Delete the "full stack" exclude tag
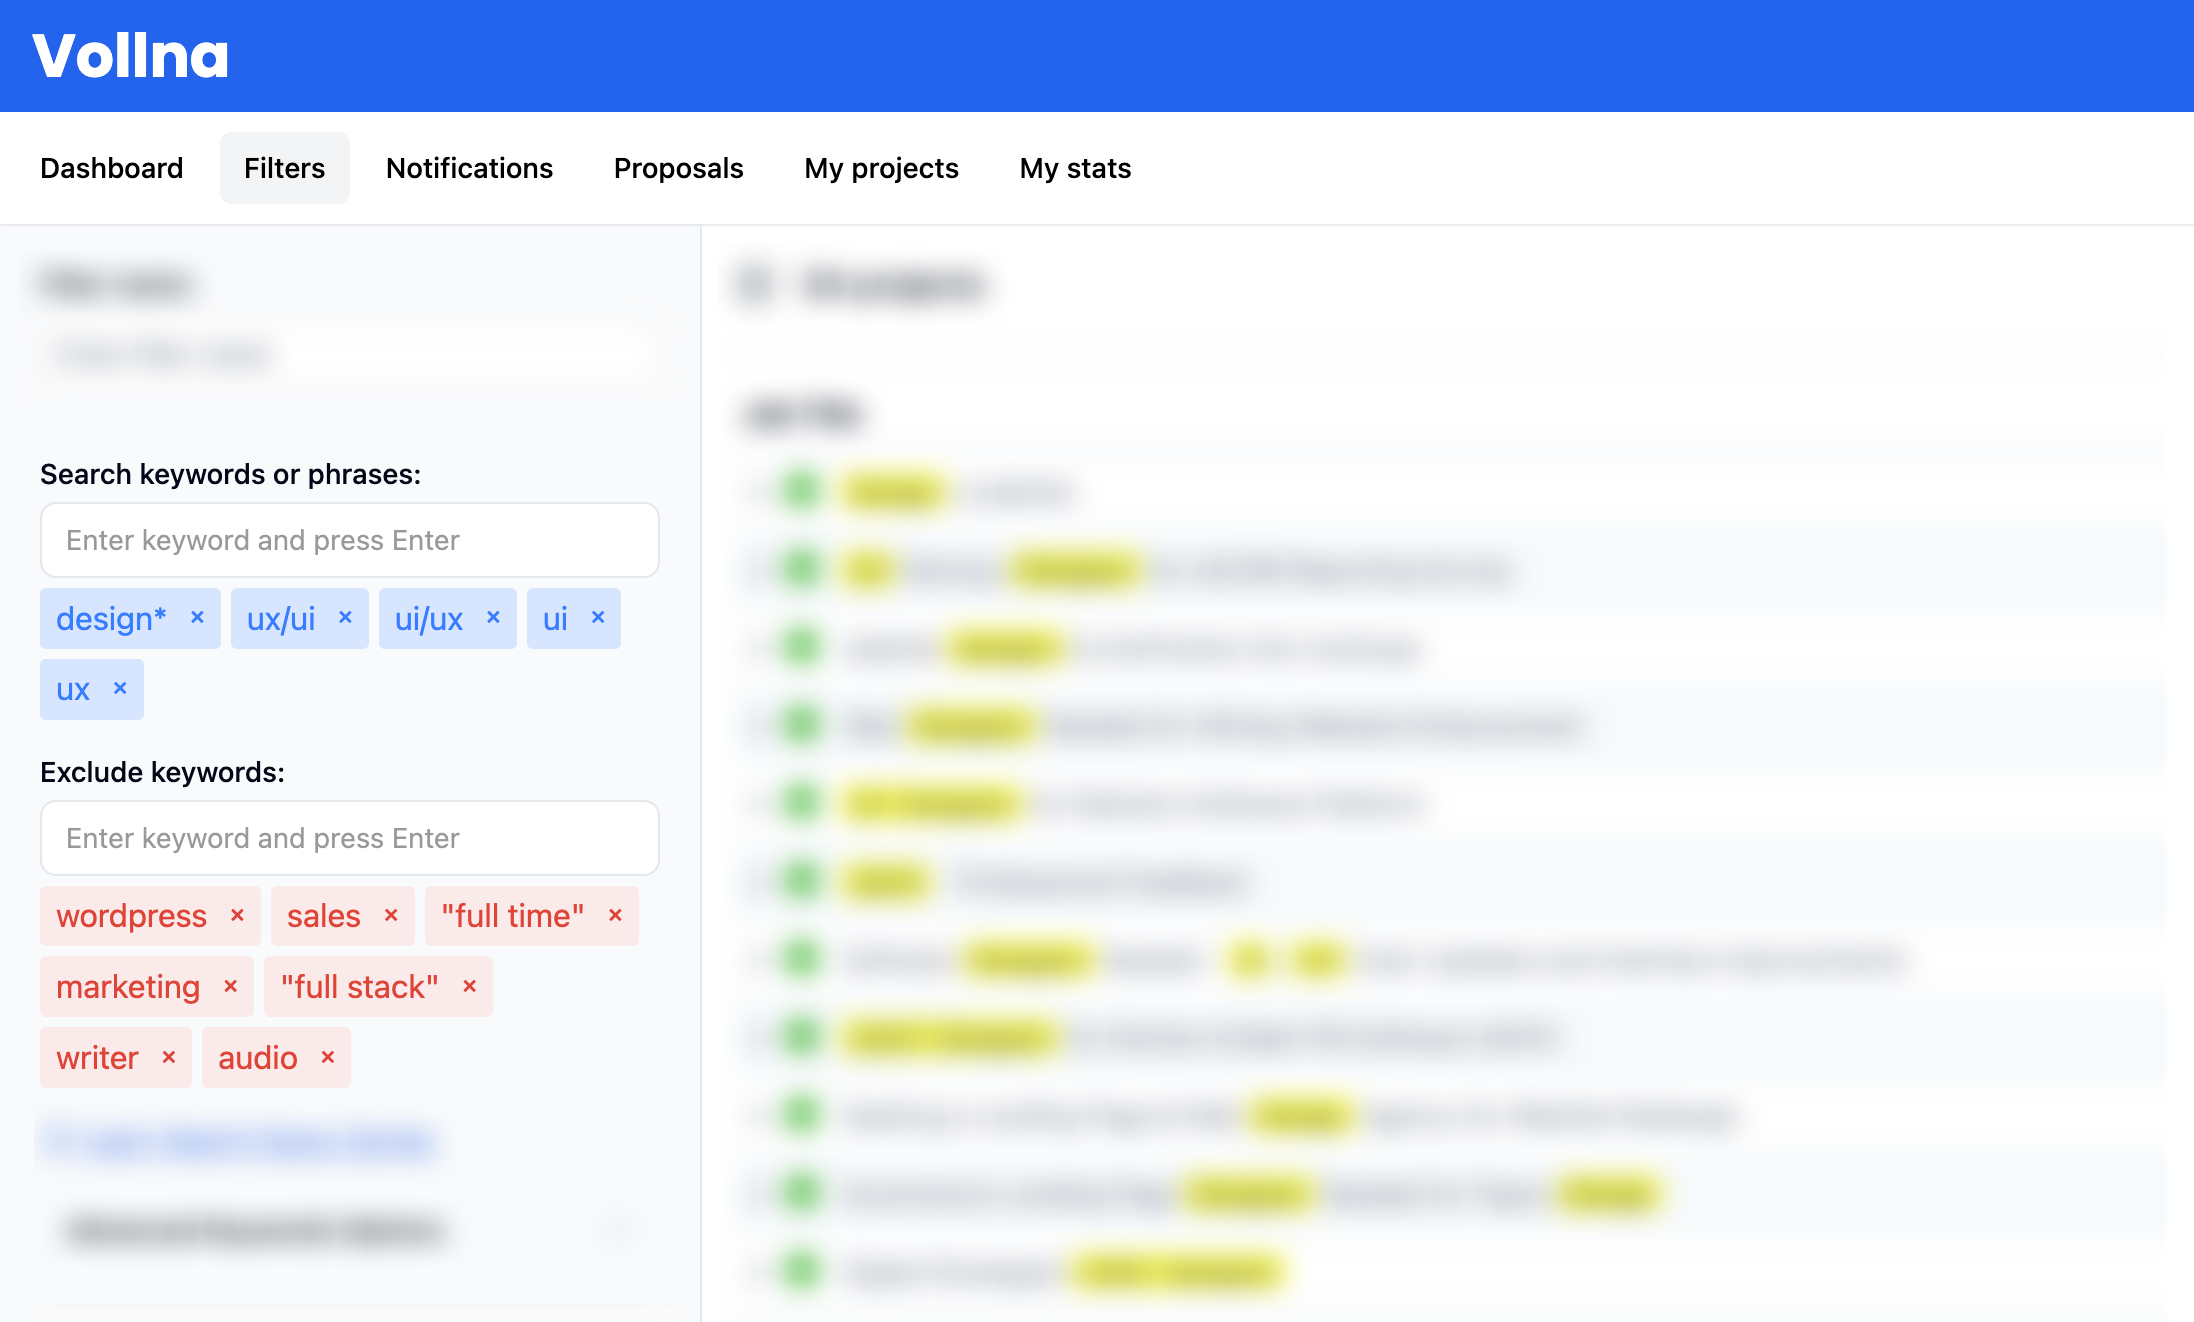The height and width of the screenshot is (1322, 2194). (x=469, y=986)
